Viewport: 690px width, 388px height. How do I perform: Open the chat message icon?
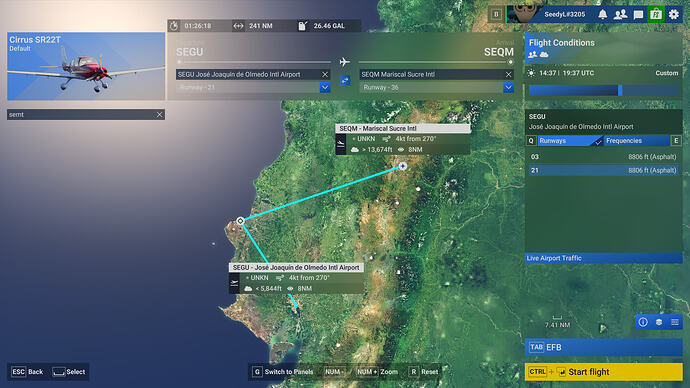click(x=638, y=15)
